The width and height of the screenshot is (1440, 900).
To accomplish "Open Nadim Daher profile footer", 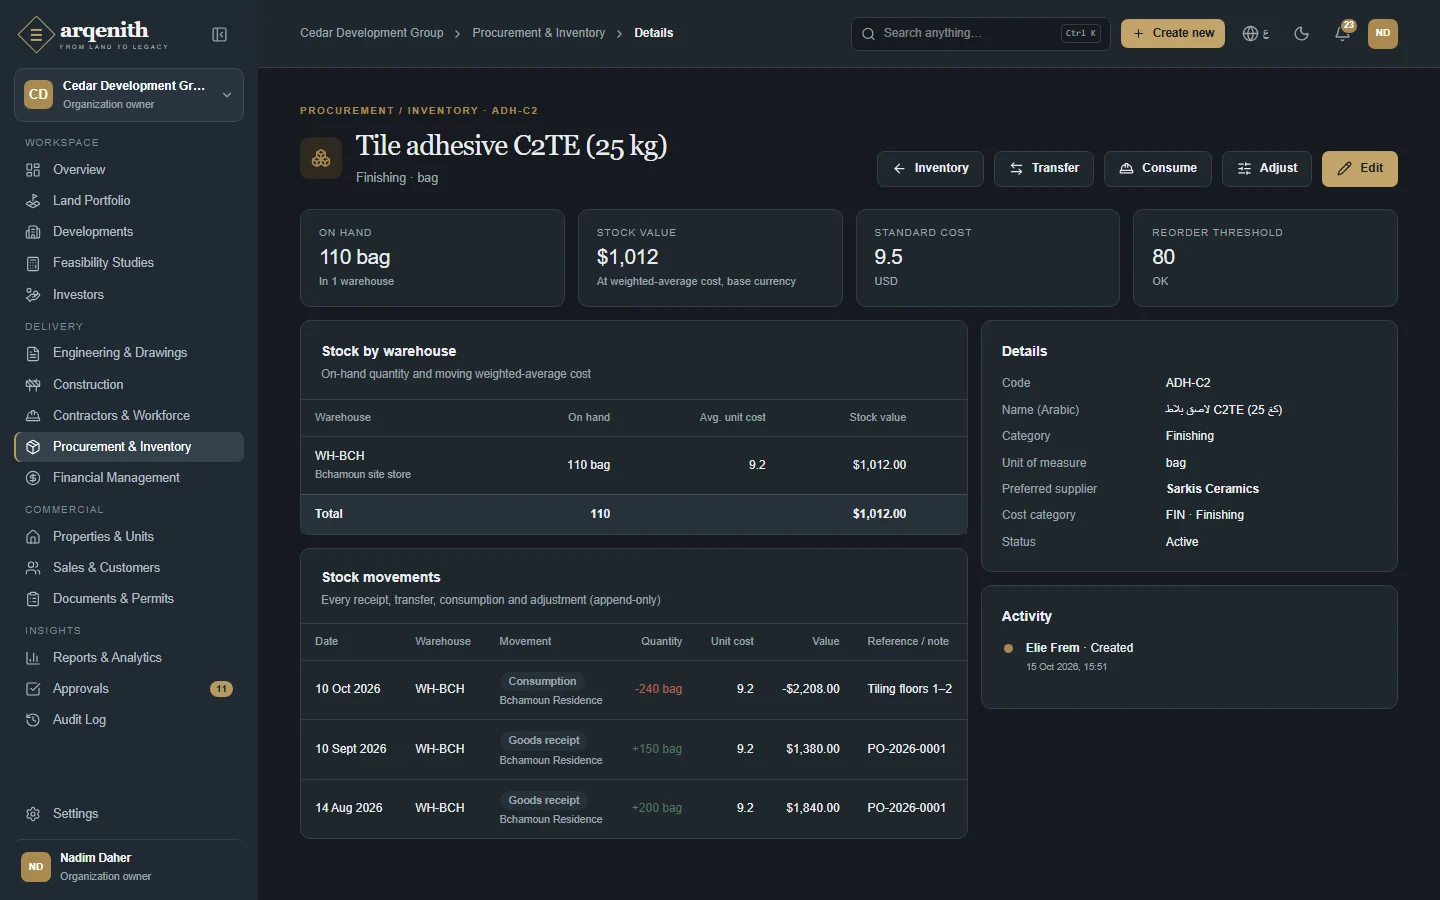I will (129, 867).
